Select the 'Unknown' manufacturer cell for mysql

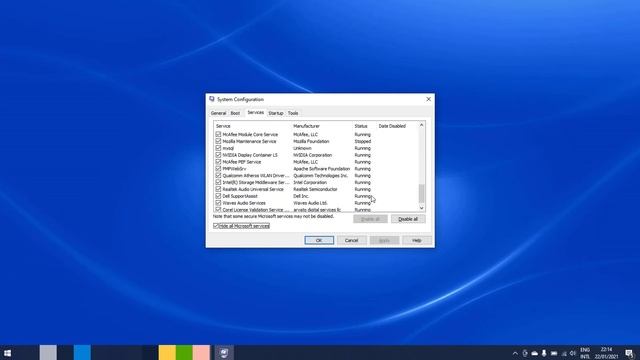tap(302, 148)
